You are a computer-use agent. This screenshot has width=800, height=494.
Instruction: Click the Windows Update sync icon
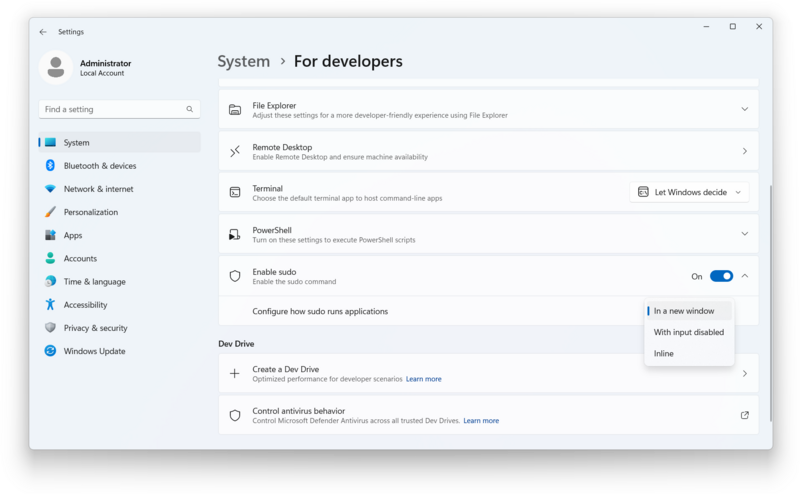click(50, 351)
